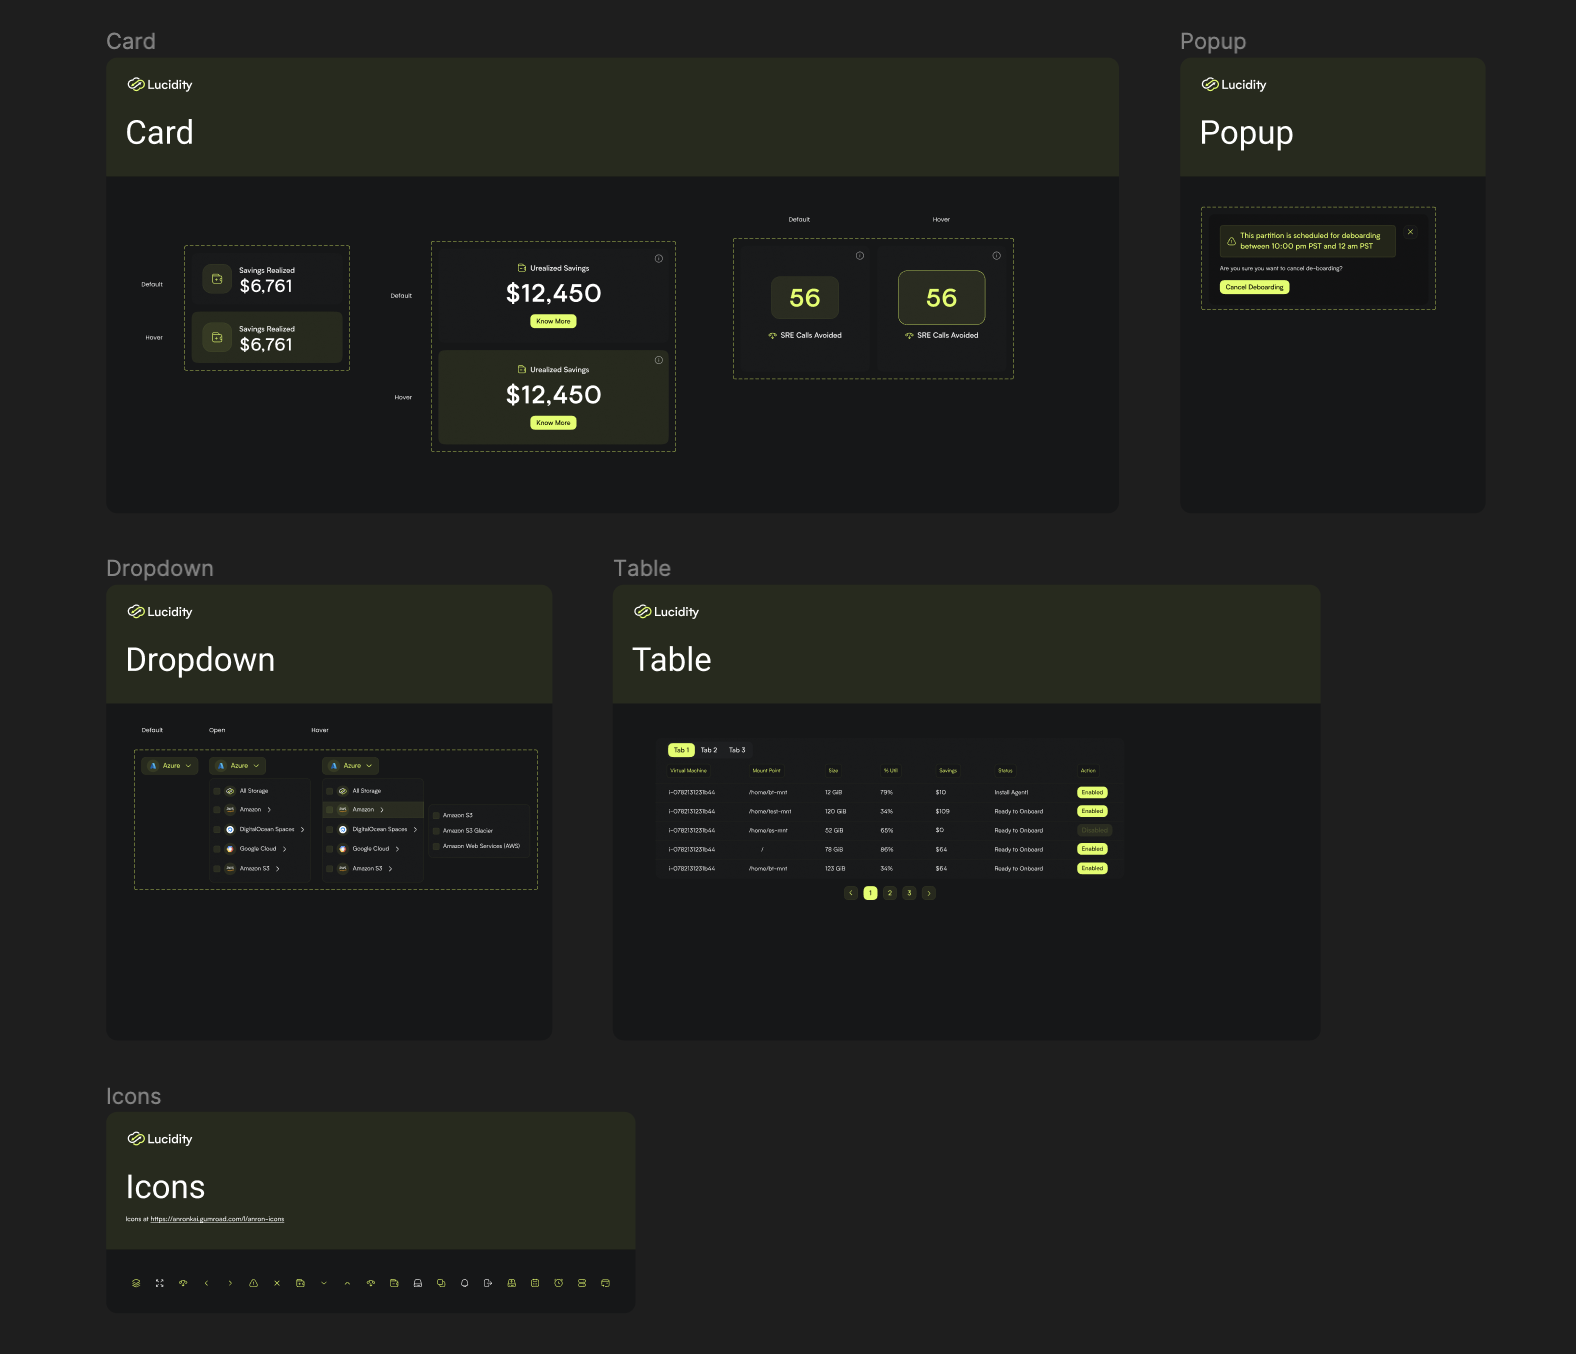
Task: Click the left chevron in the Icons panel row
Action: [206, 1283]
